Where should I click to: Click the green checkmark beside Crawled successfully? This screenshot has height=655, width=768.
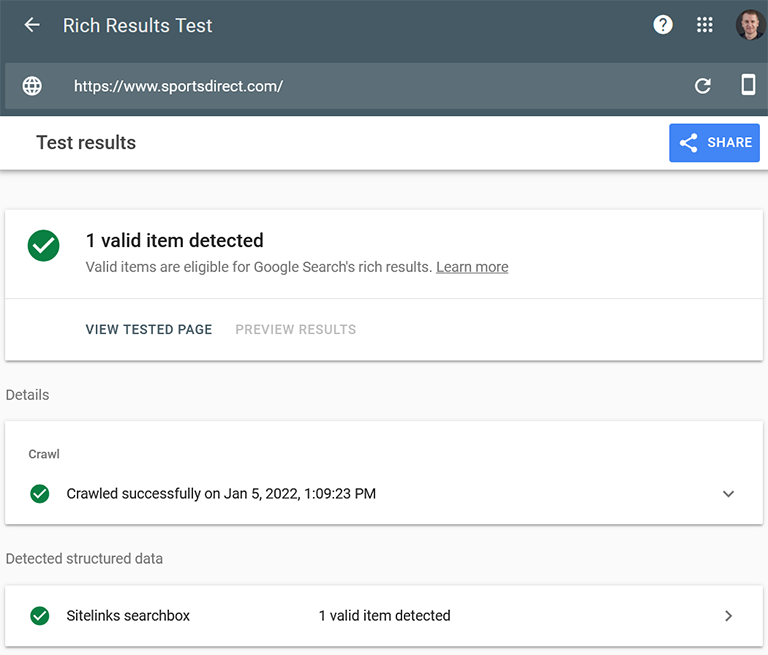click(x=40, y=493)
